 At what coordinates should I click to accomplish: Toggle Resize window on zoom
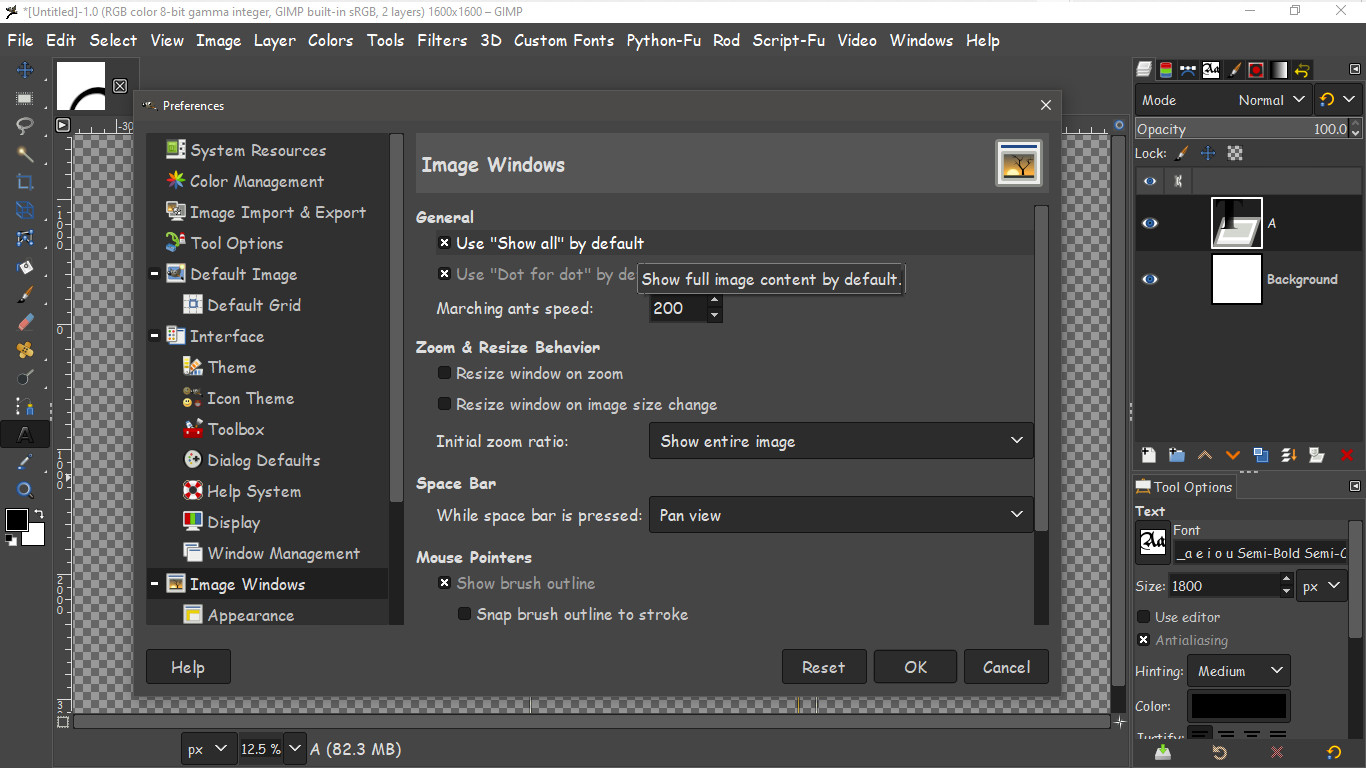(445, 374)
